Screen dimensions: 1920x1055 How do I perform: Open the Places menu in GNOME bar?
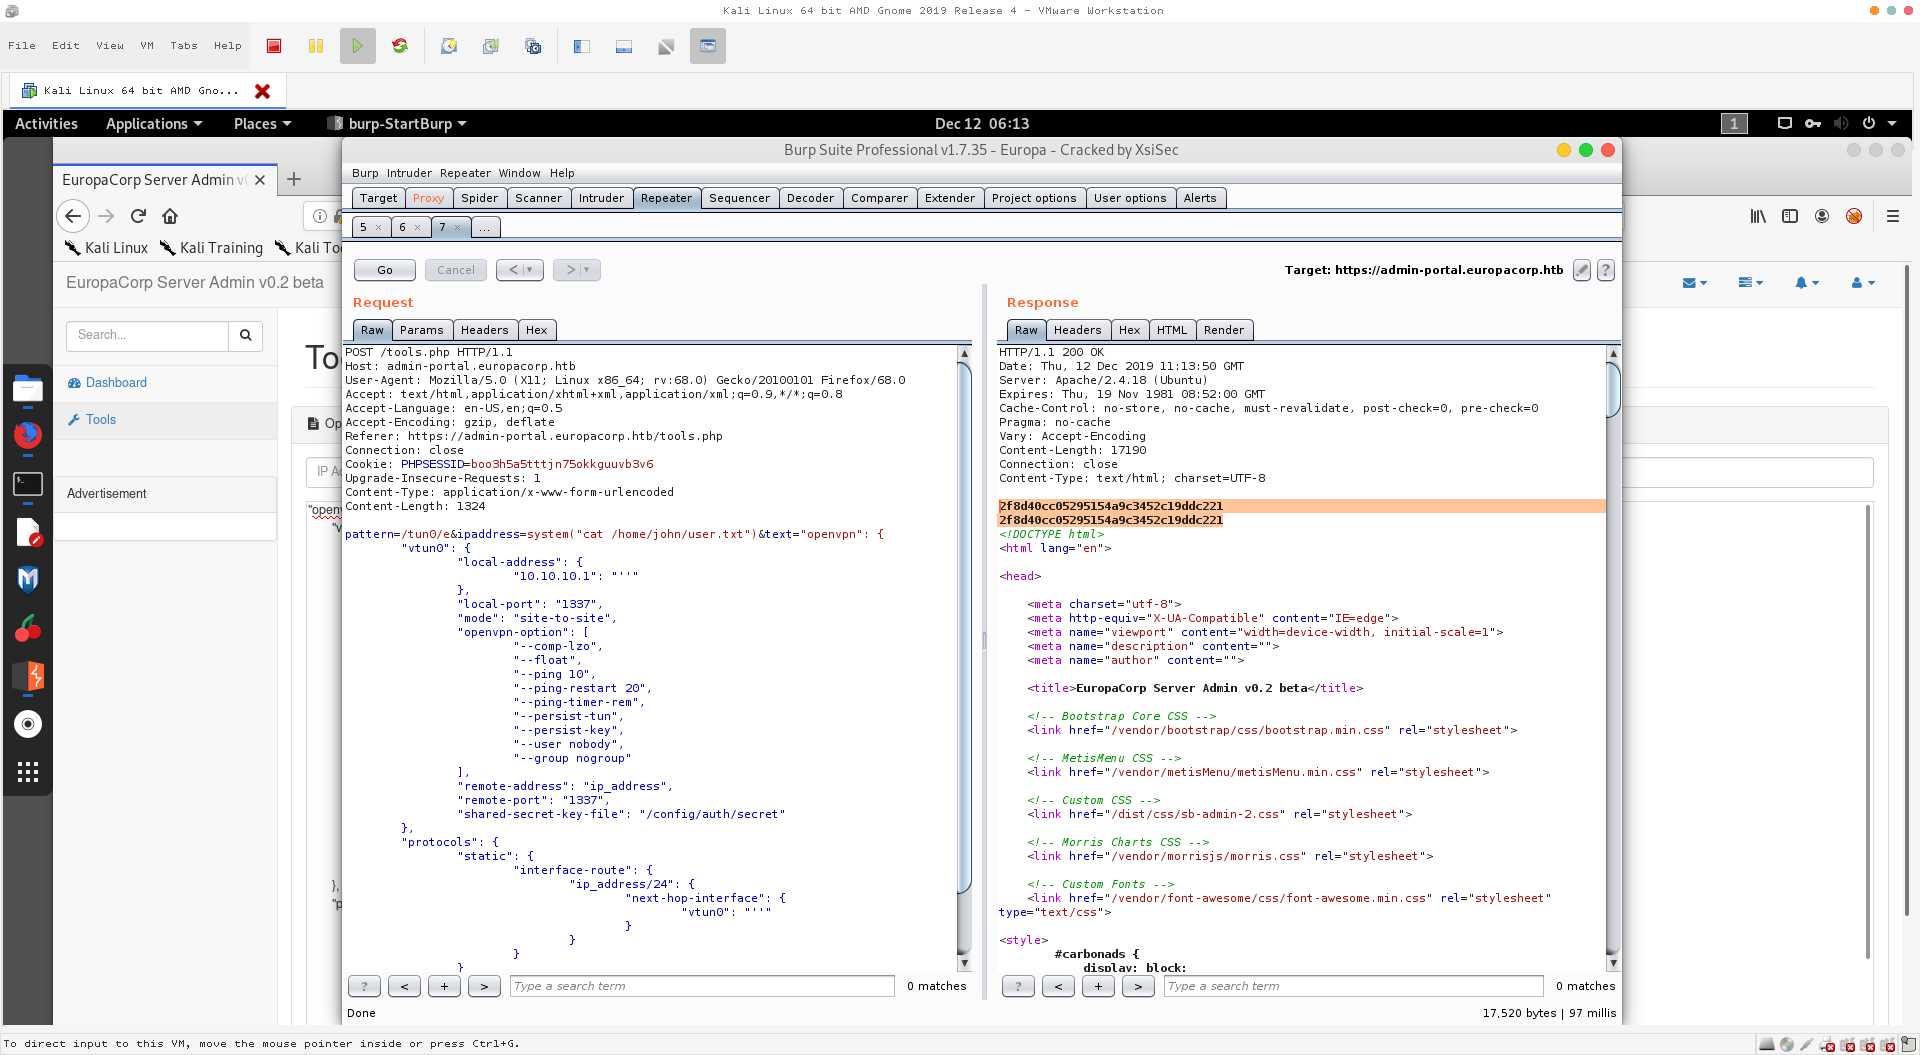(x=262, y=124)
